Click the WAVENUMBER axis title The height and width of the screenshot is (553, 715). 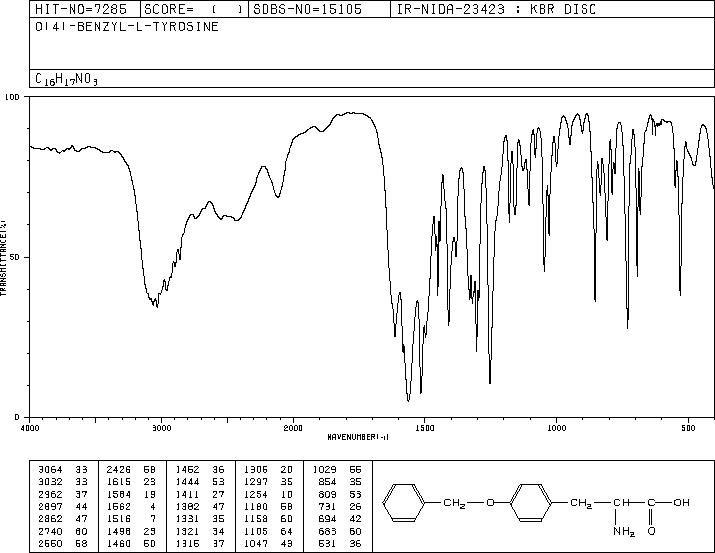pos(358,437)
